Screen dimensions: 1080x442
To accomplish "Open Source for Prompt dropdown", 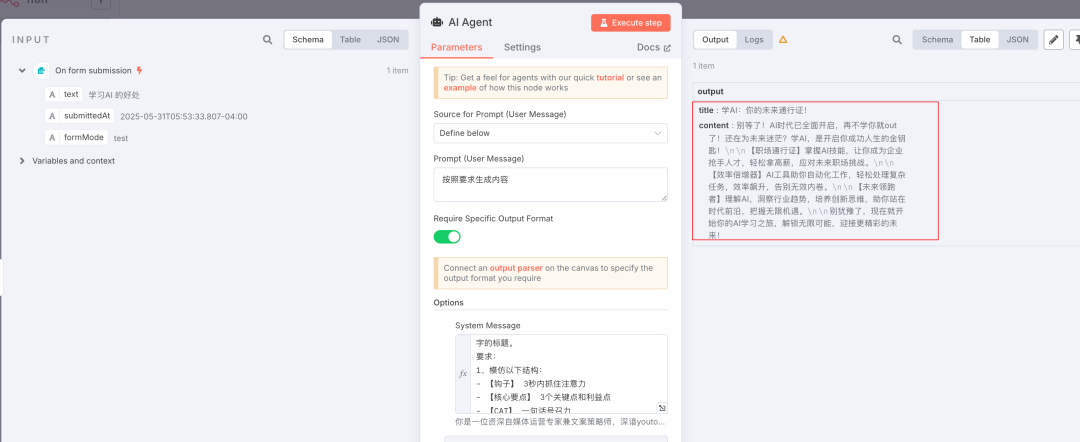I will (550, 133).
